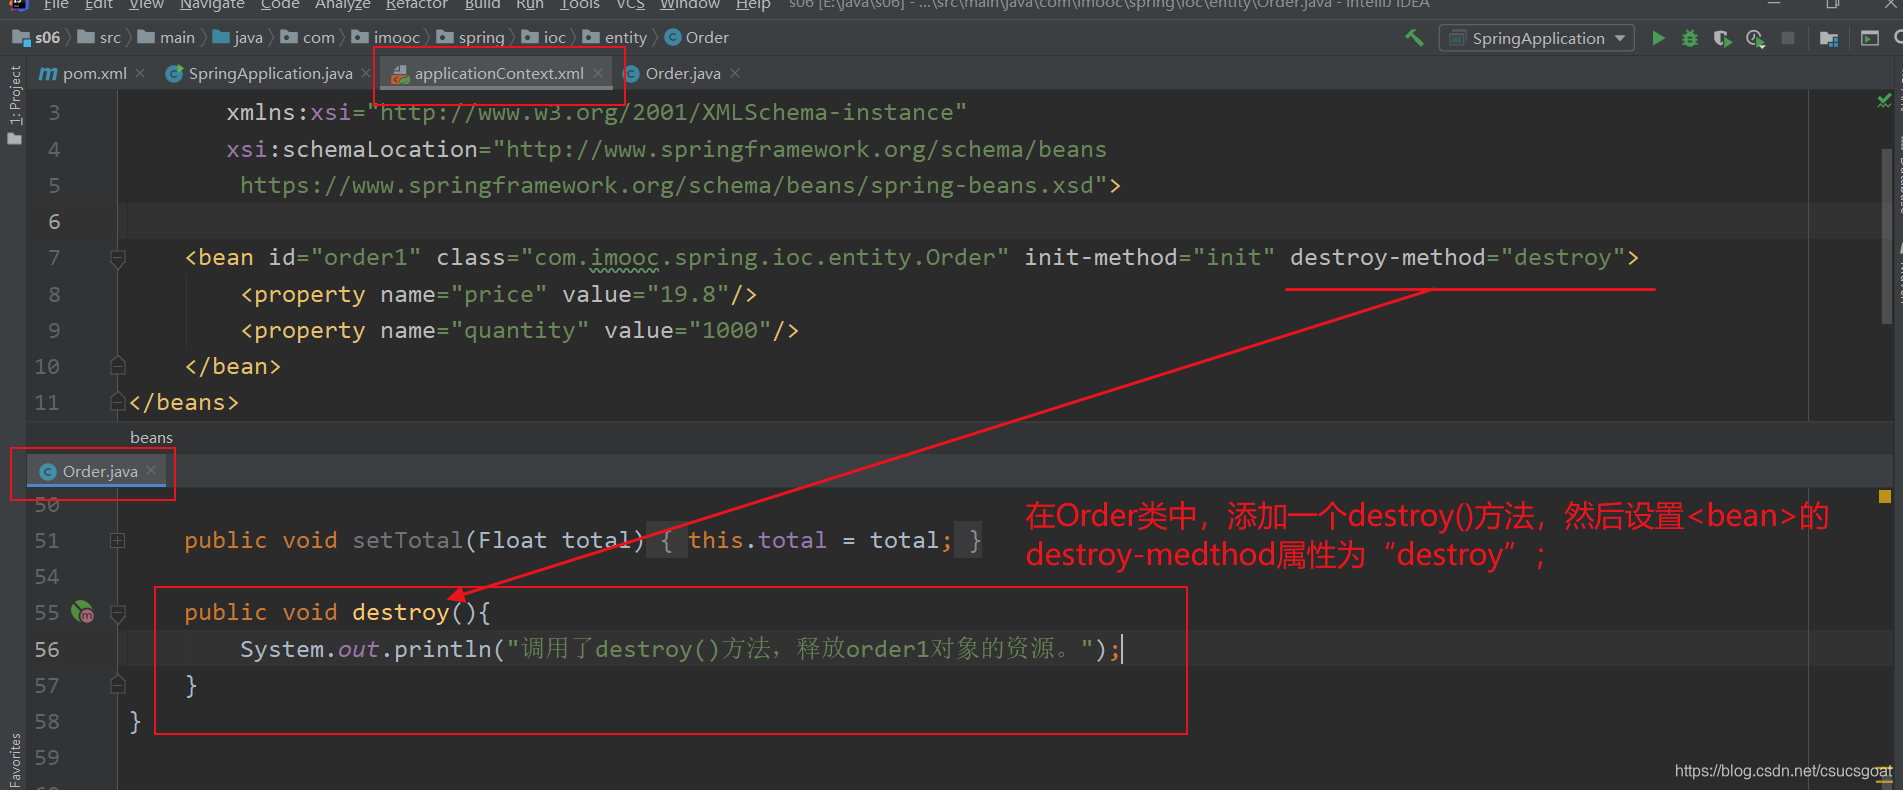Select the Order.java tab in top tab bar
Image resolution: width=1903 pixels, height=790 pixels.
683,73
